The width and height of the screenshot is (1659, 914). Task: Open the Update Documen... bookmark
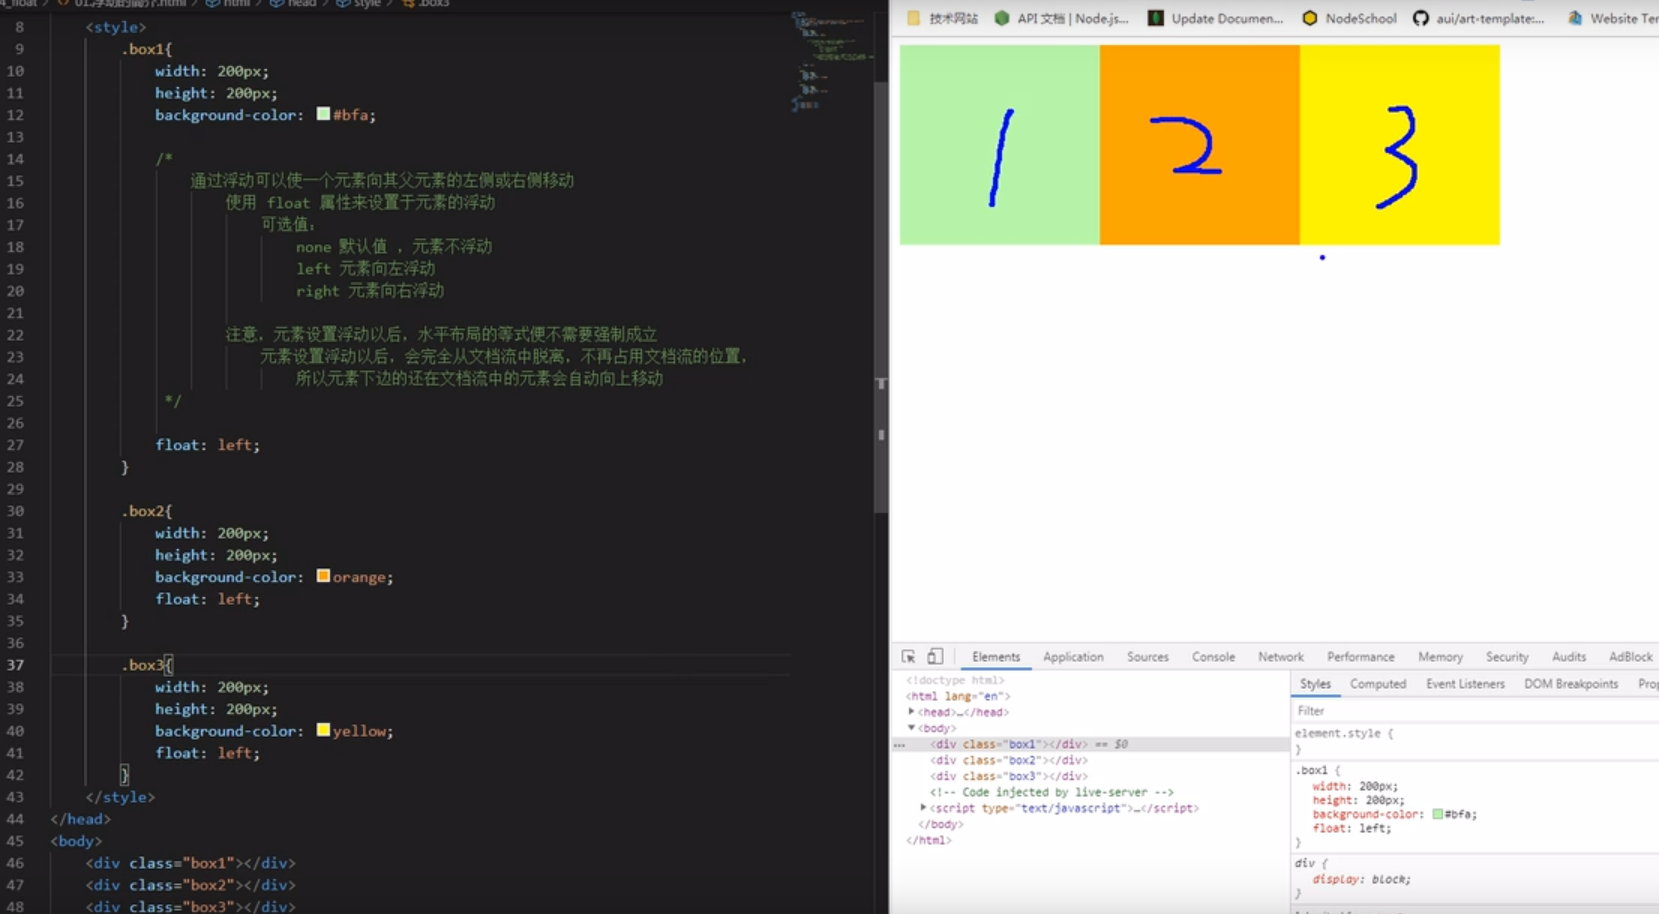1215,18
